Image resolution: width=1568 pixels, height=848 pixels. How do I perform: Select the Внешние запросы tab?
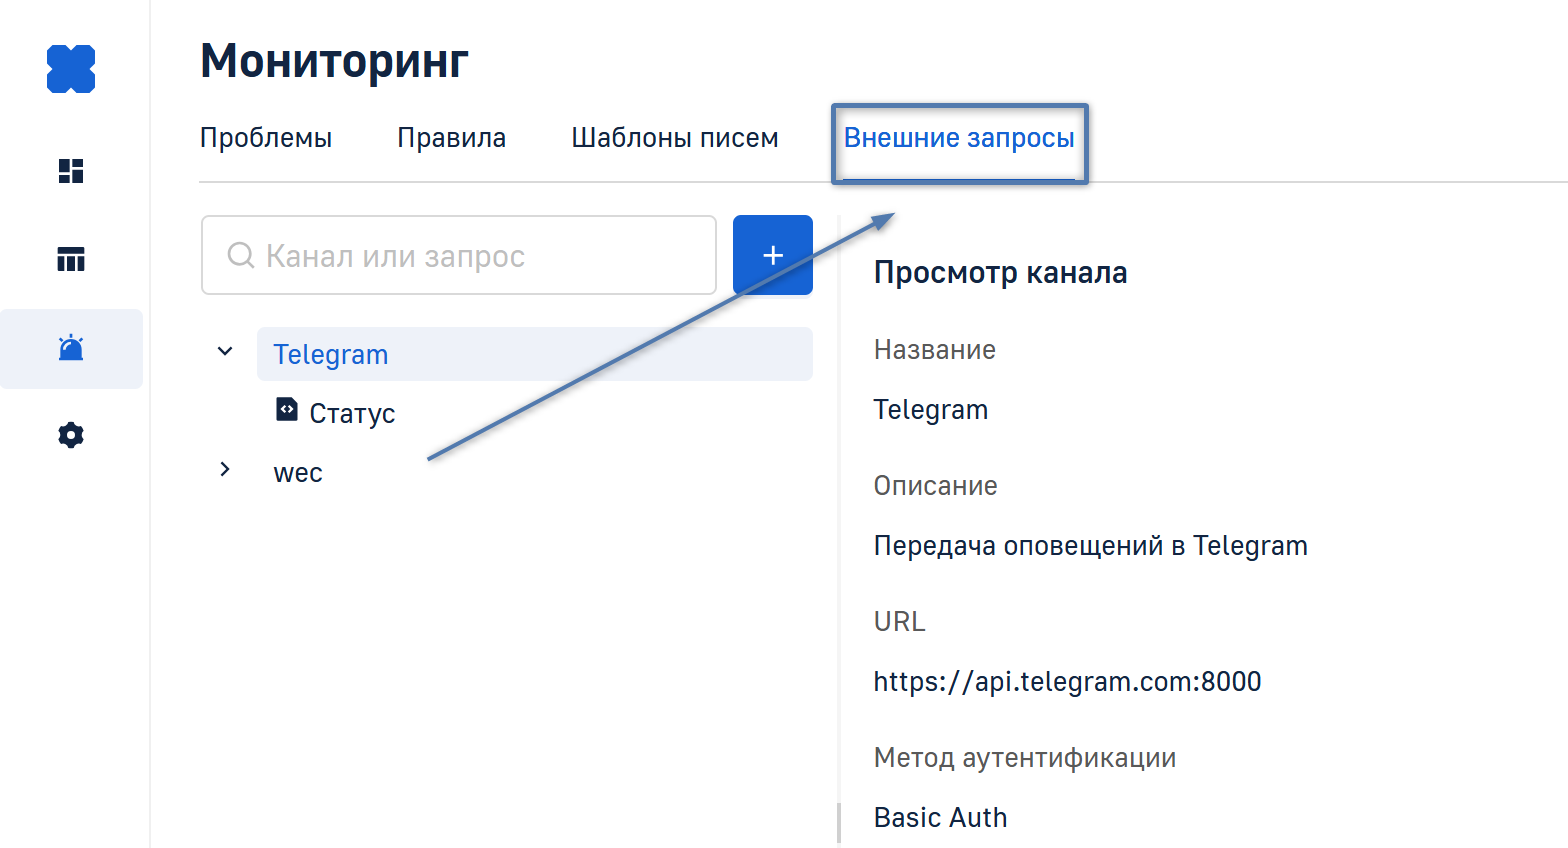coord(958,138)
